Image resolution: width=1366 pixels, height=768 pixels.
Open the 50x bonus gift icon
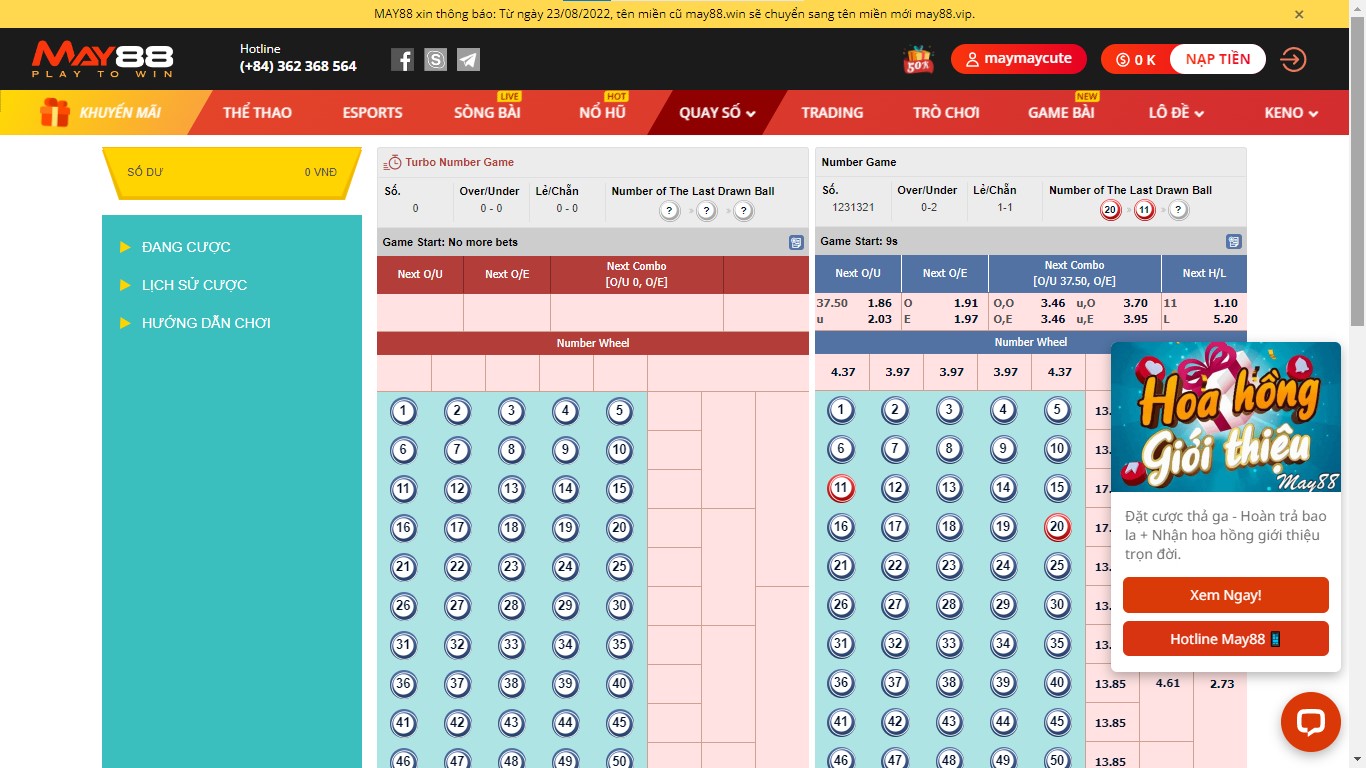[x=918, y=60]
